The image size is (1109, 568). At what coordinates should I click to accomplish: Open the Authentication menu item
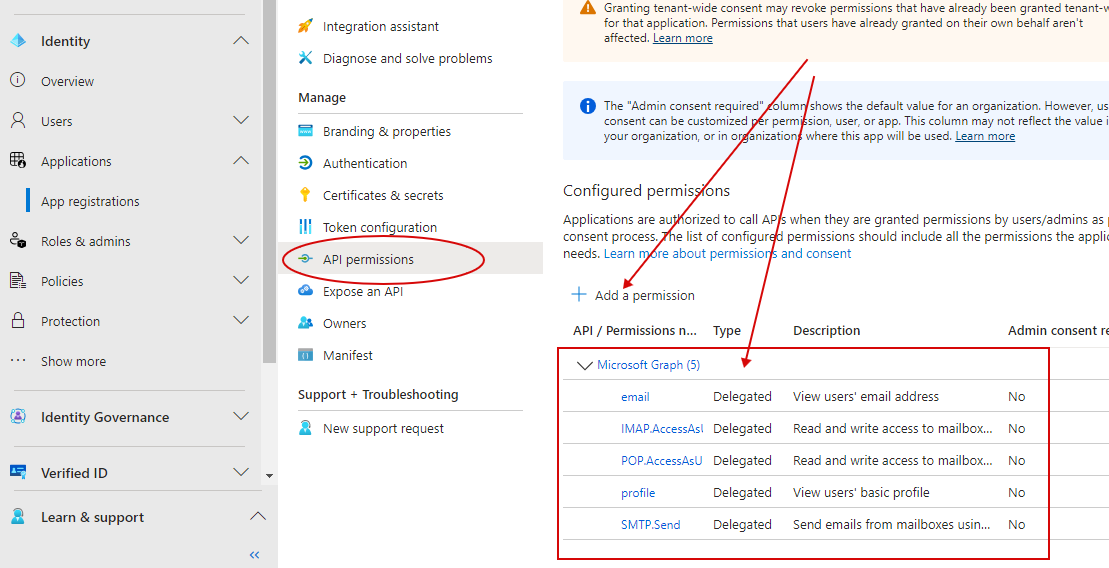tap(364, 163)
